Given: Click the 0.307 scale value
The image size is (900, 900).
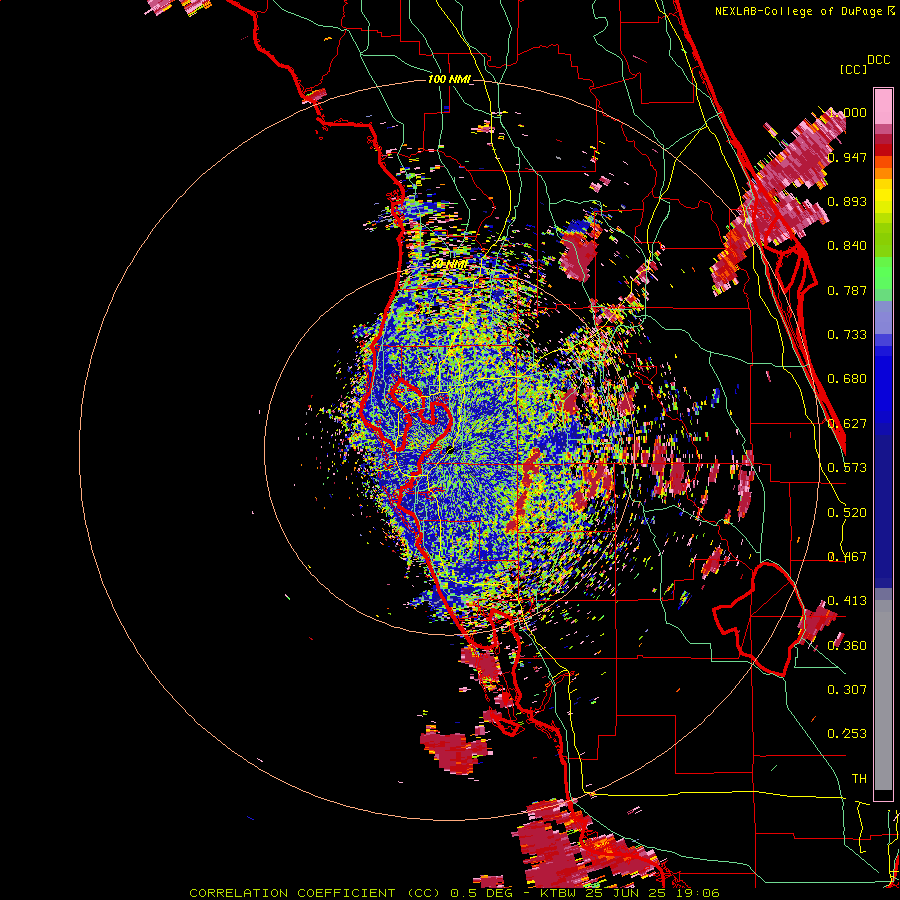Looking at the screenshot, I should [847, 690].
